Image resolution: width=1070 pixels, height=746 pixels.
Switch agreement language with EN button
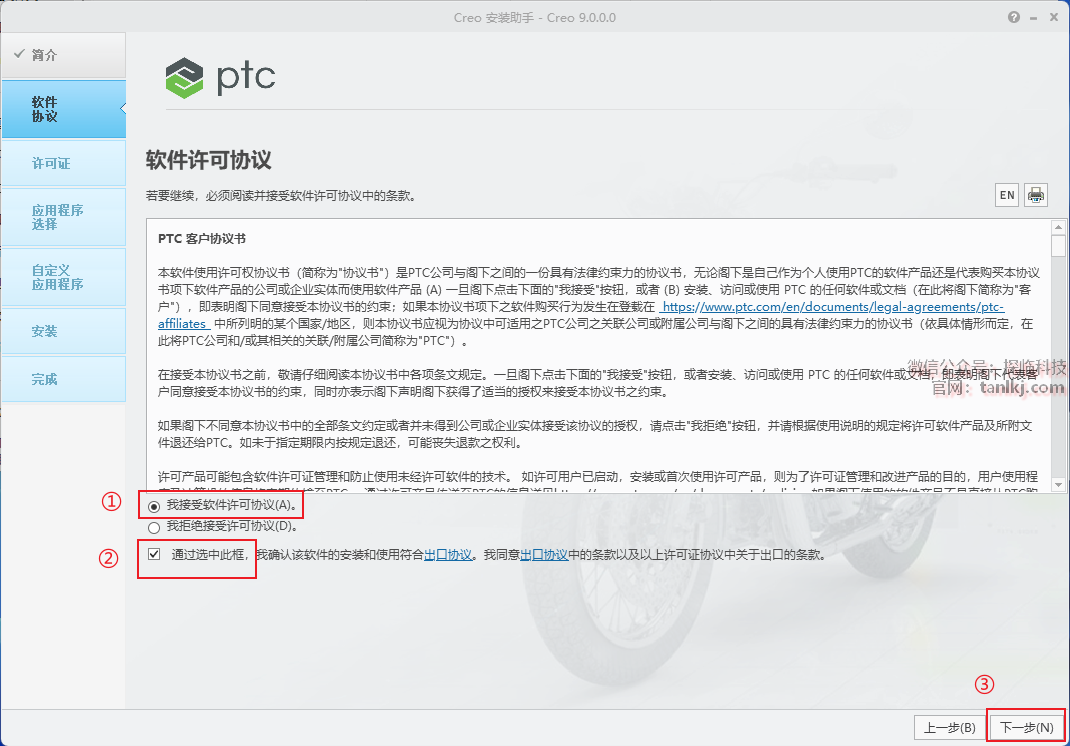[1007, 195]
